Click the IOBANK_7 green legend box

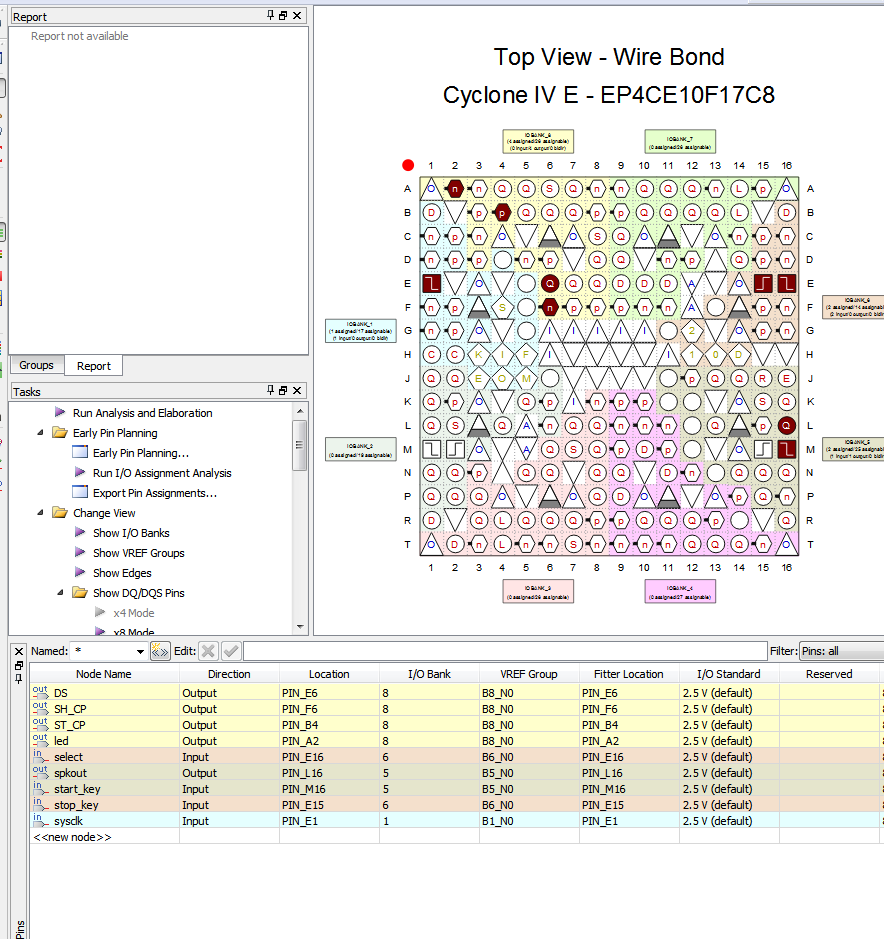[x=679, y=142]
